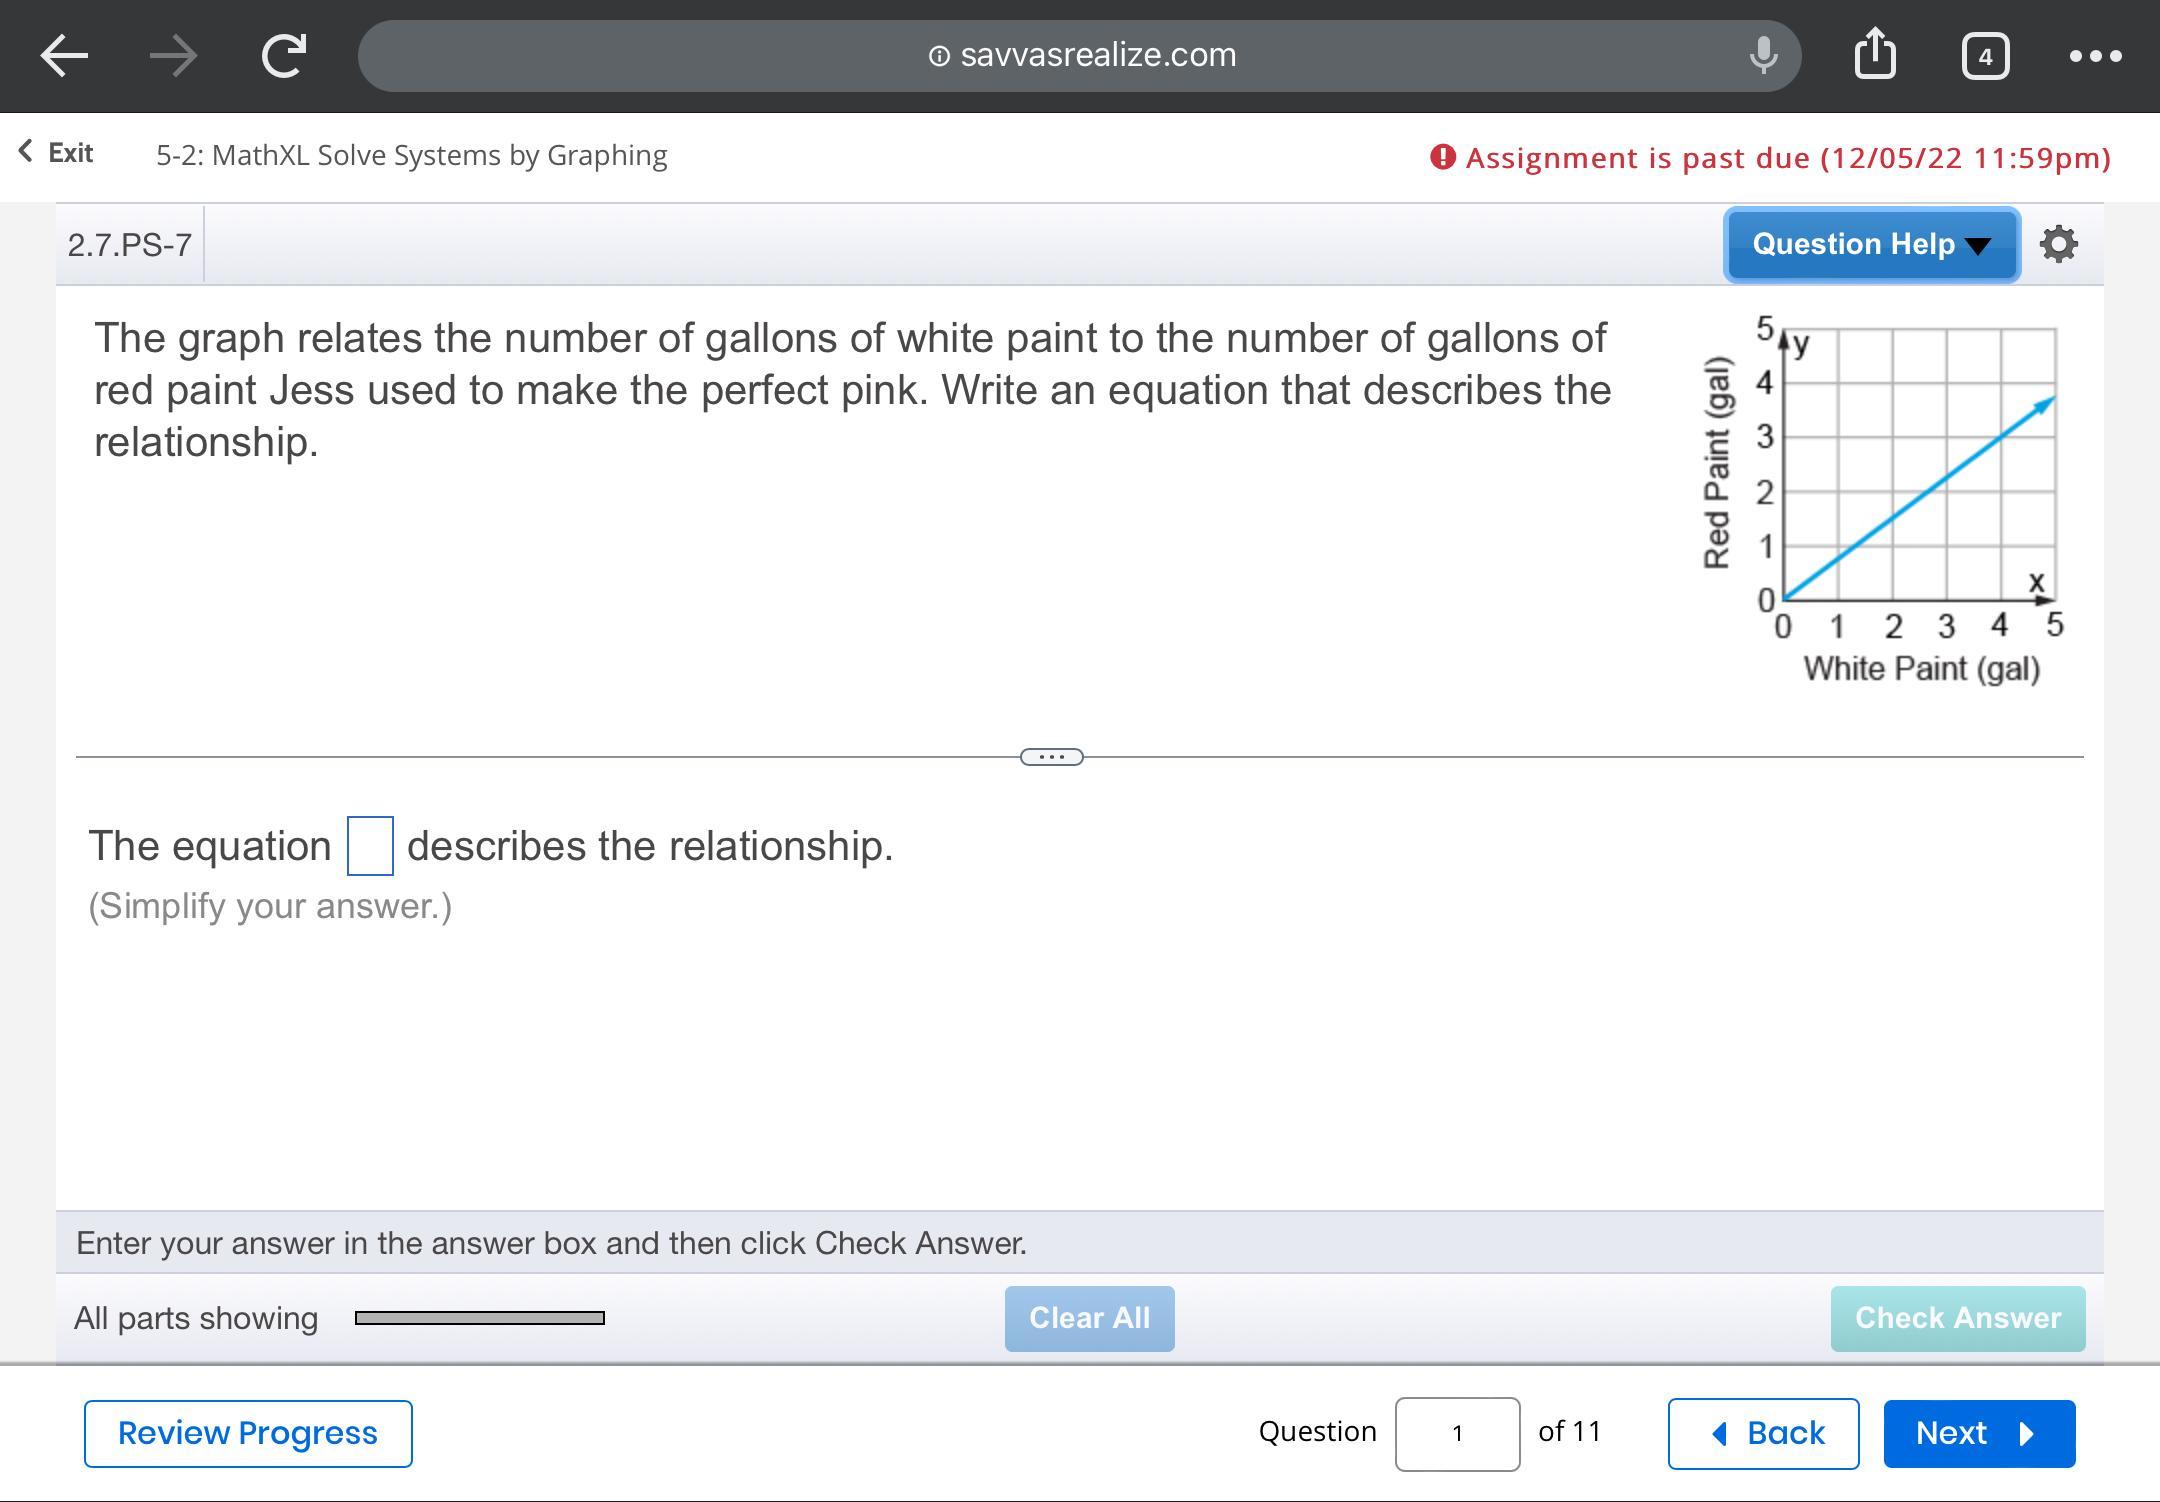
Task: Open Review Progress
Action: 248,1433
